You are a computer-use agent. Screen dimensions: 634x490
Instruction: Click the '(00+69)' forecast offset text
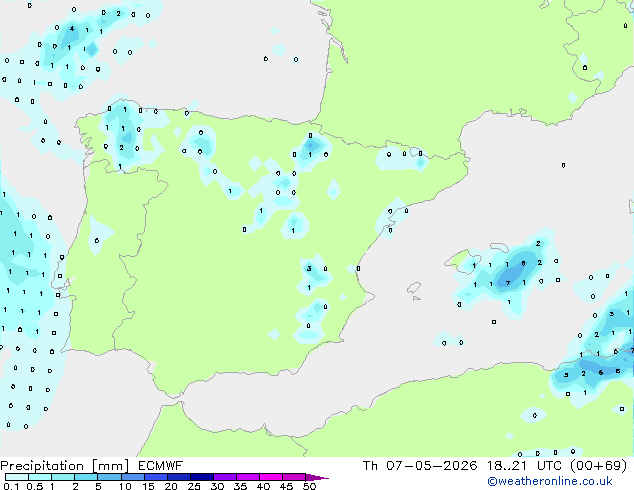tap(598, 466)
